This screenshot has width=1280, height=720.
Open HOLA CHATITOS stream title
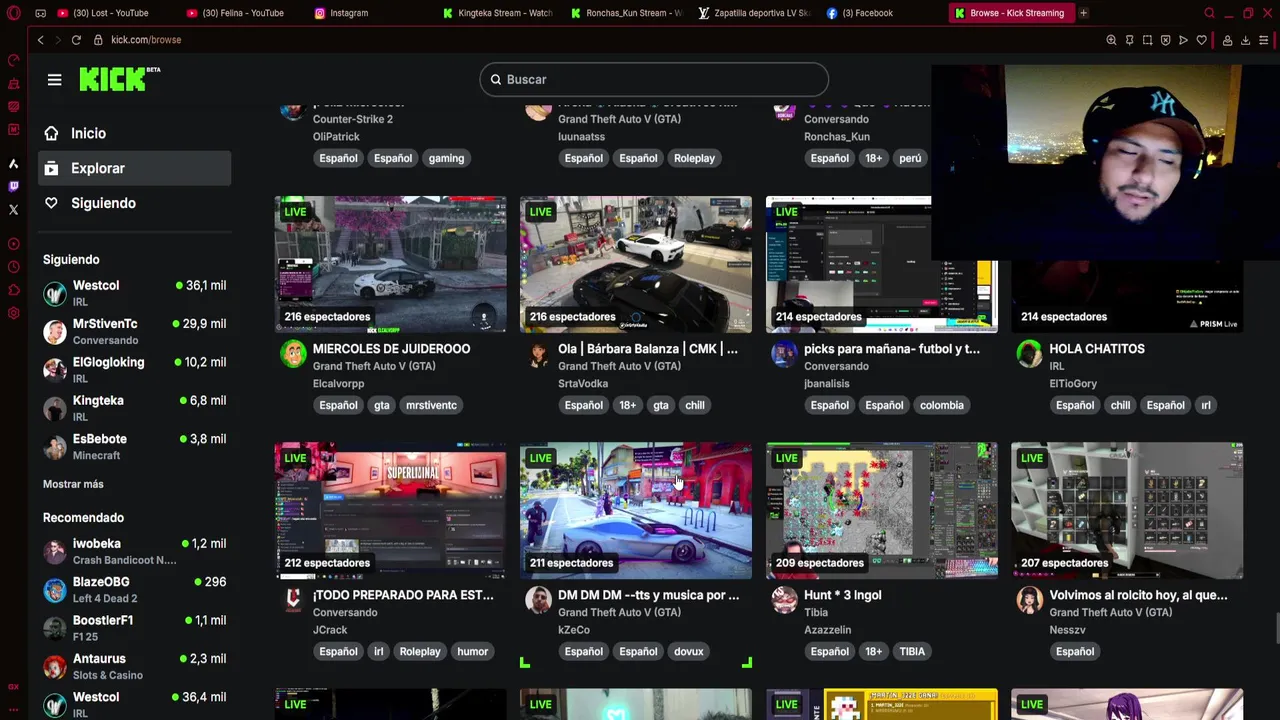(x=1097, y=349)
